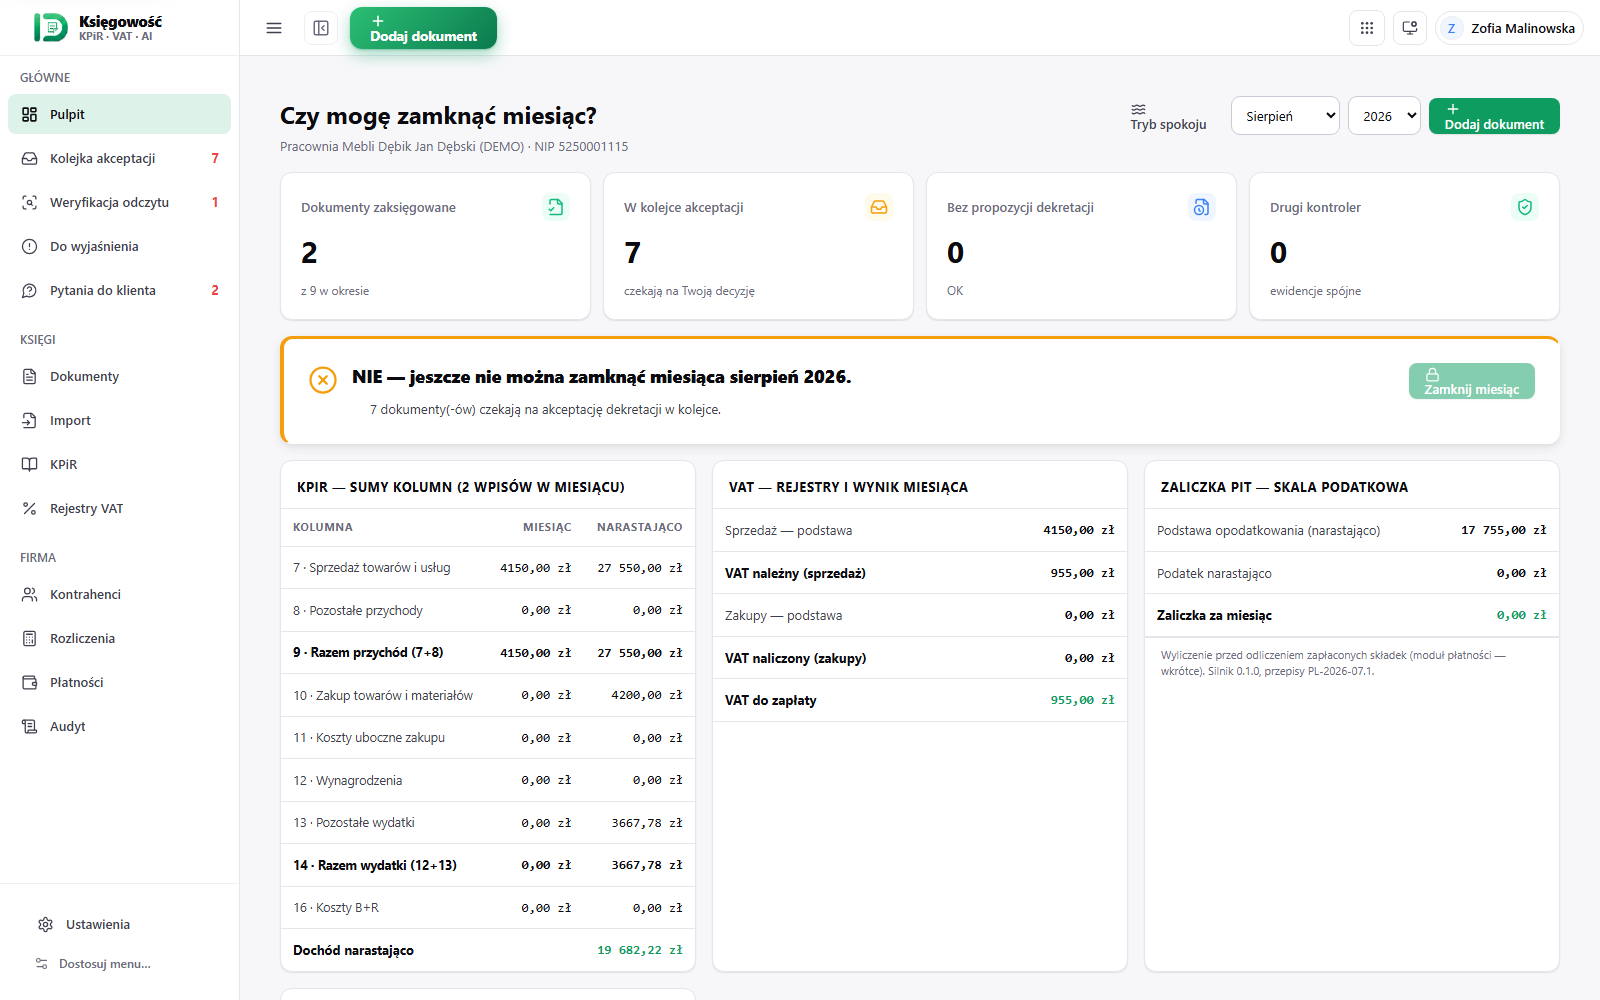This screenshot has width=1600, height=1000.
Task: Open the apps grid icon
Action: click(1367, 28)
